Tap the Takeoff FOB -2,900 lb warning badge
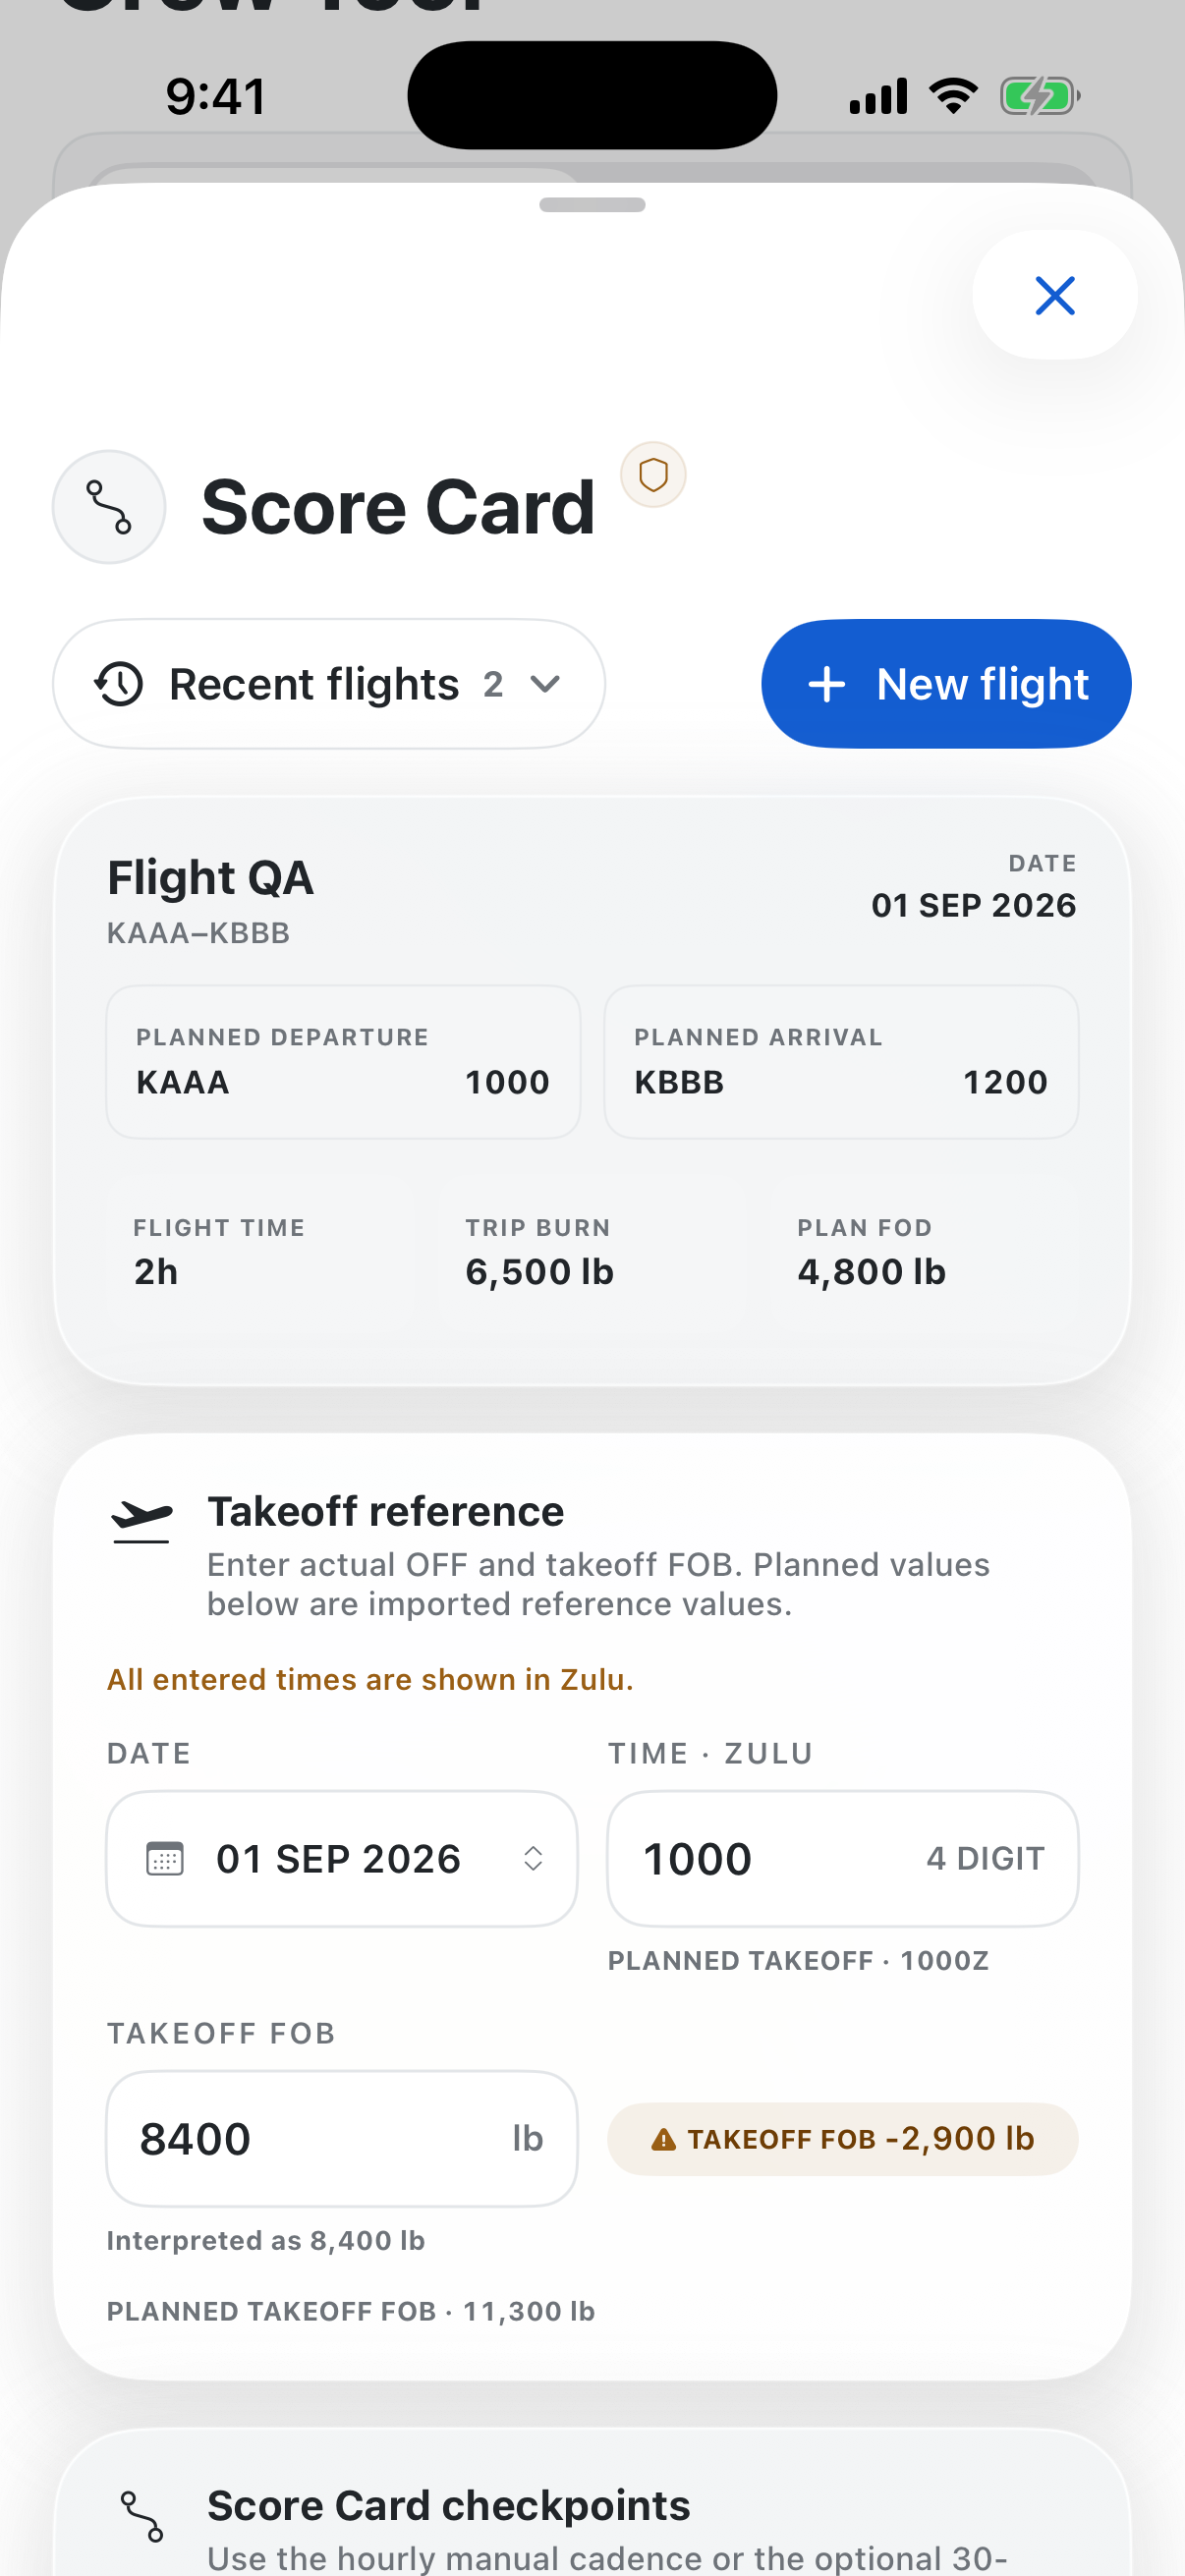This screenshot has height=2576, width=1185. 842,2138
